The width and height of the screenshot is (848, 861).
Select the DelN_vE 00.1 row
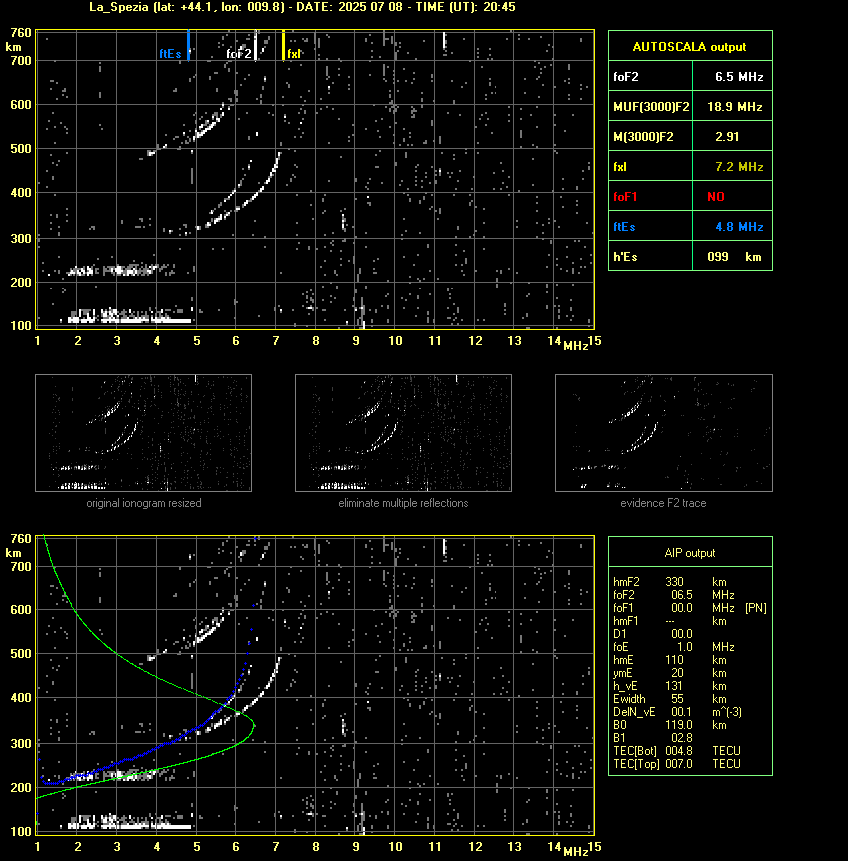(678, 712)
